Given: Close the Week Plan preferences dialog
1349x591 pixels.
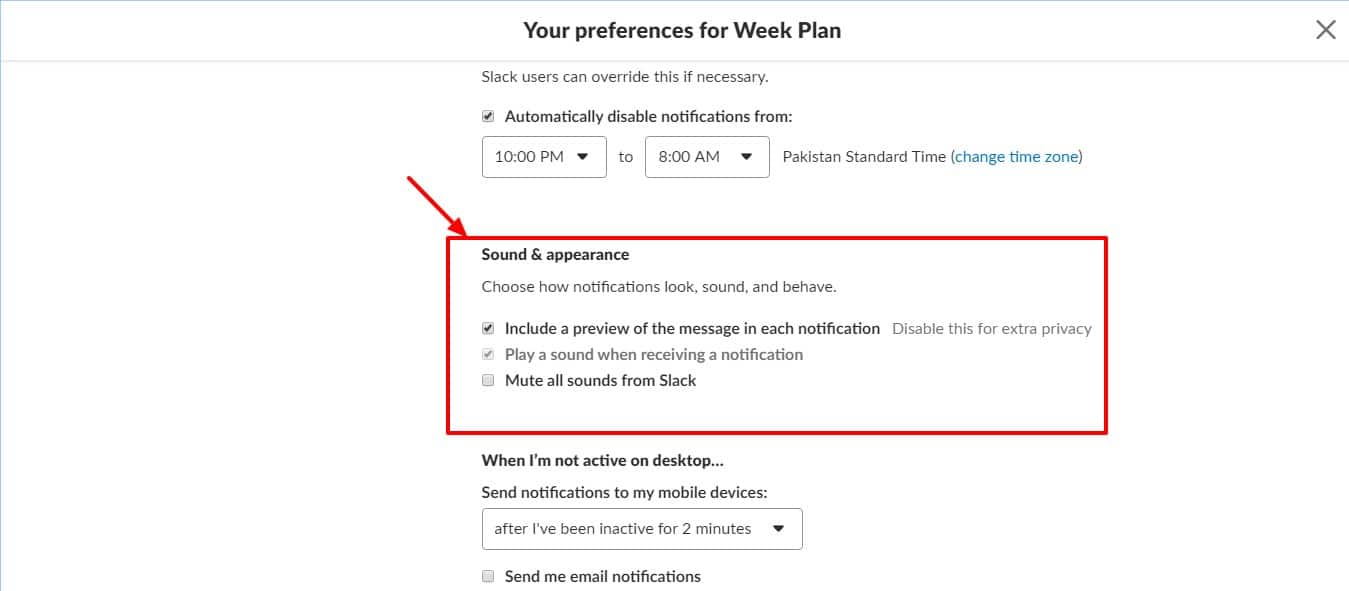Looking at the screenshot, I should pos(1325,30).
